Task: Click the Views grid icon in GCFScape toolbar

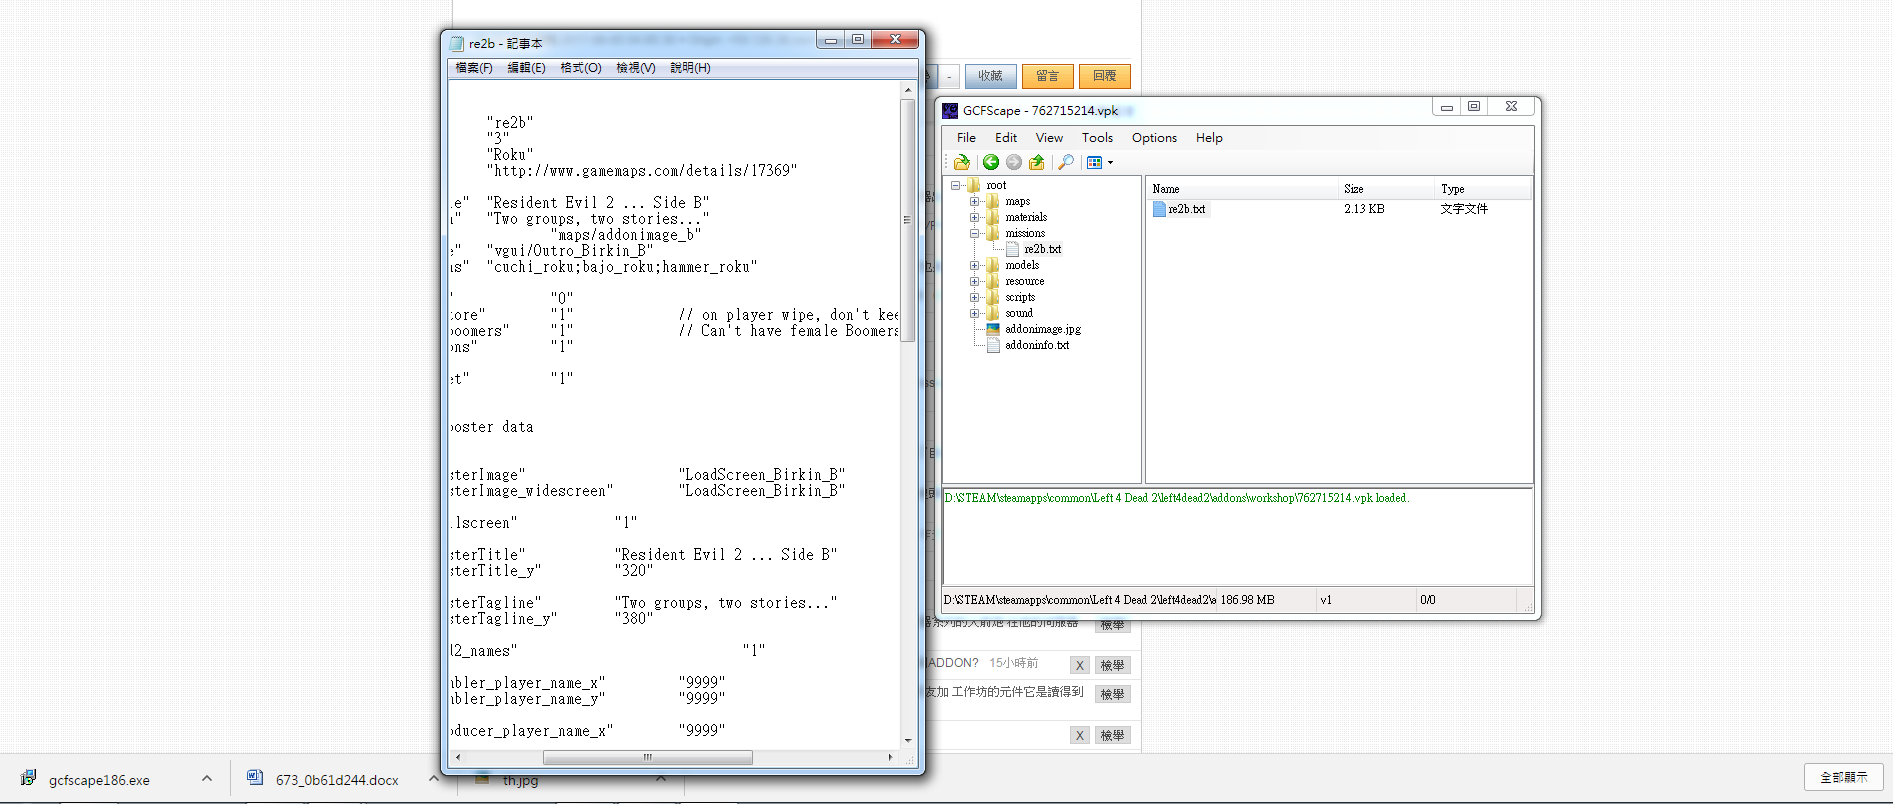Action: (1094, 162)
